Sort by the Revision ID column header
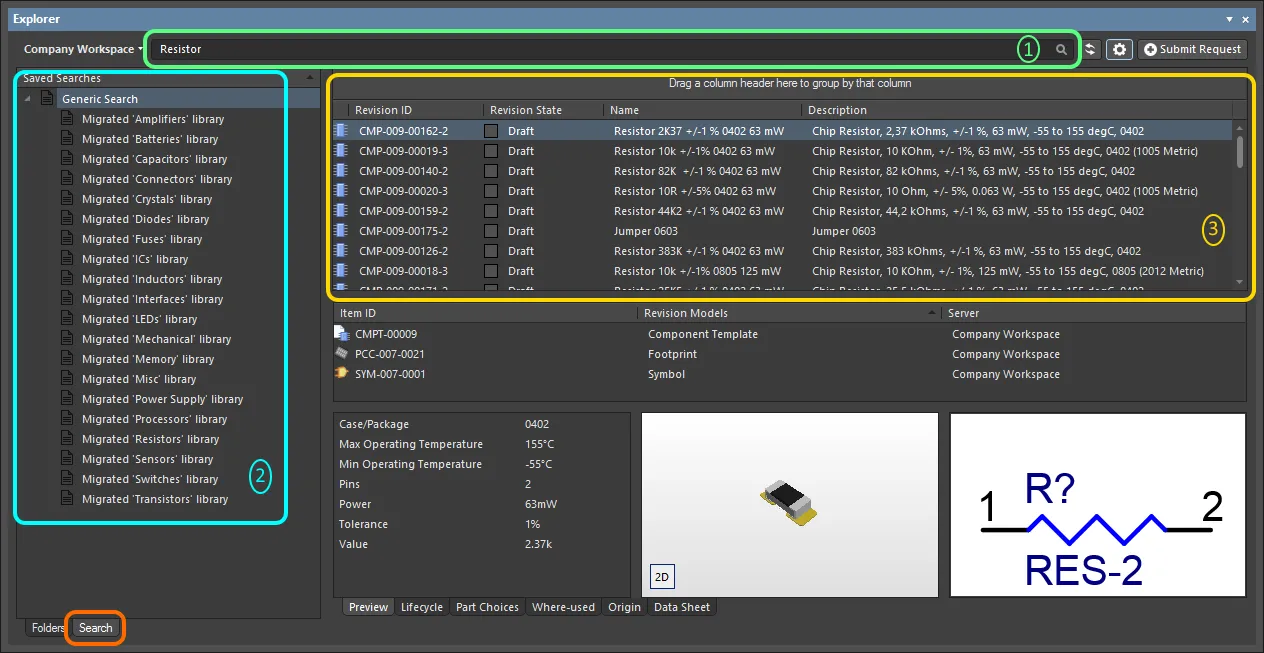The width and height of the screenshot is (1264, 653). [385, 110]
